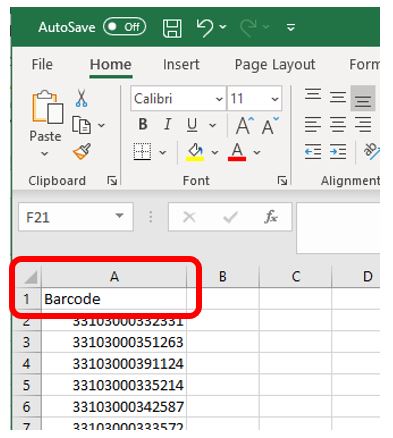Click Decrease Indent icon
Screen dimensions: 393x438
tap(313, 152)
